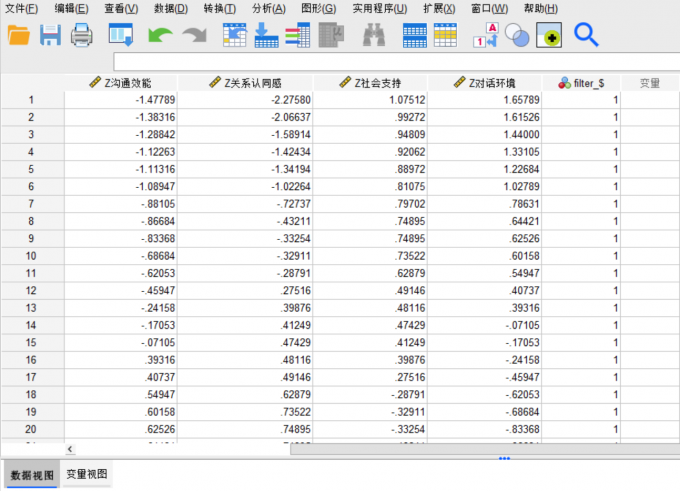This screenshot has width=680, height=491.
Task: Click the Use Variable Sets circles icon
Action: point(517,36)
